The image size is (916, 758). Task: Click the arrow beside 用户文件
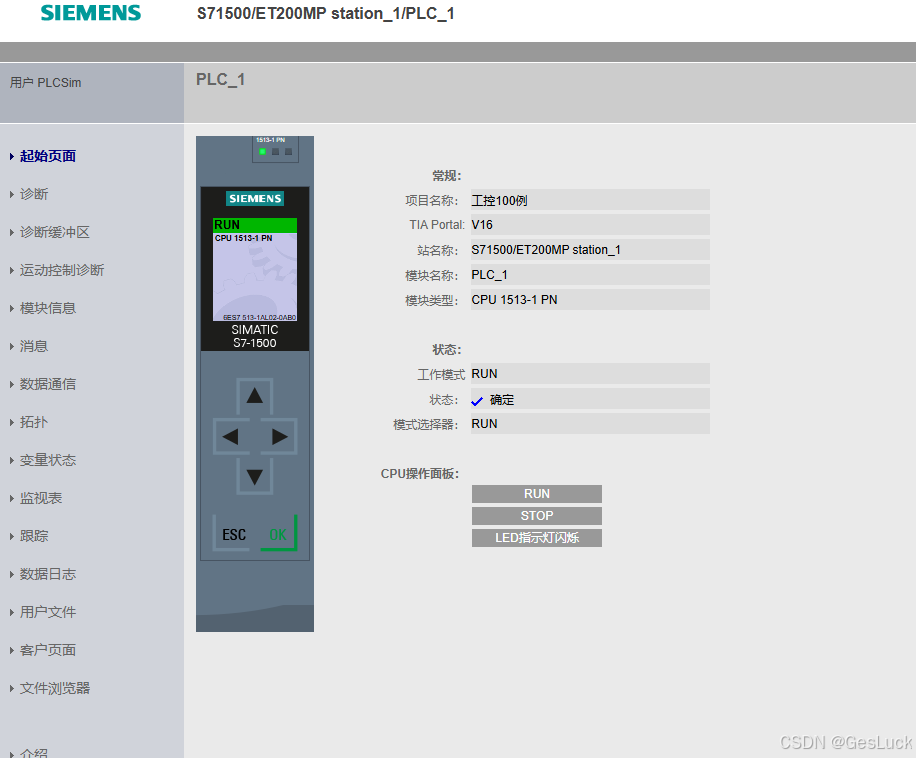pos(12,613)
